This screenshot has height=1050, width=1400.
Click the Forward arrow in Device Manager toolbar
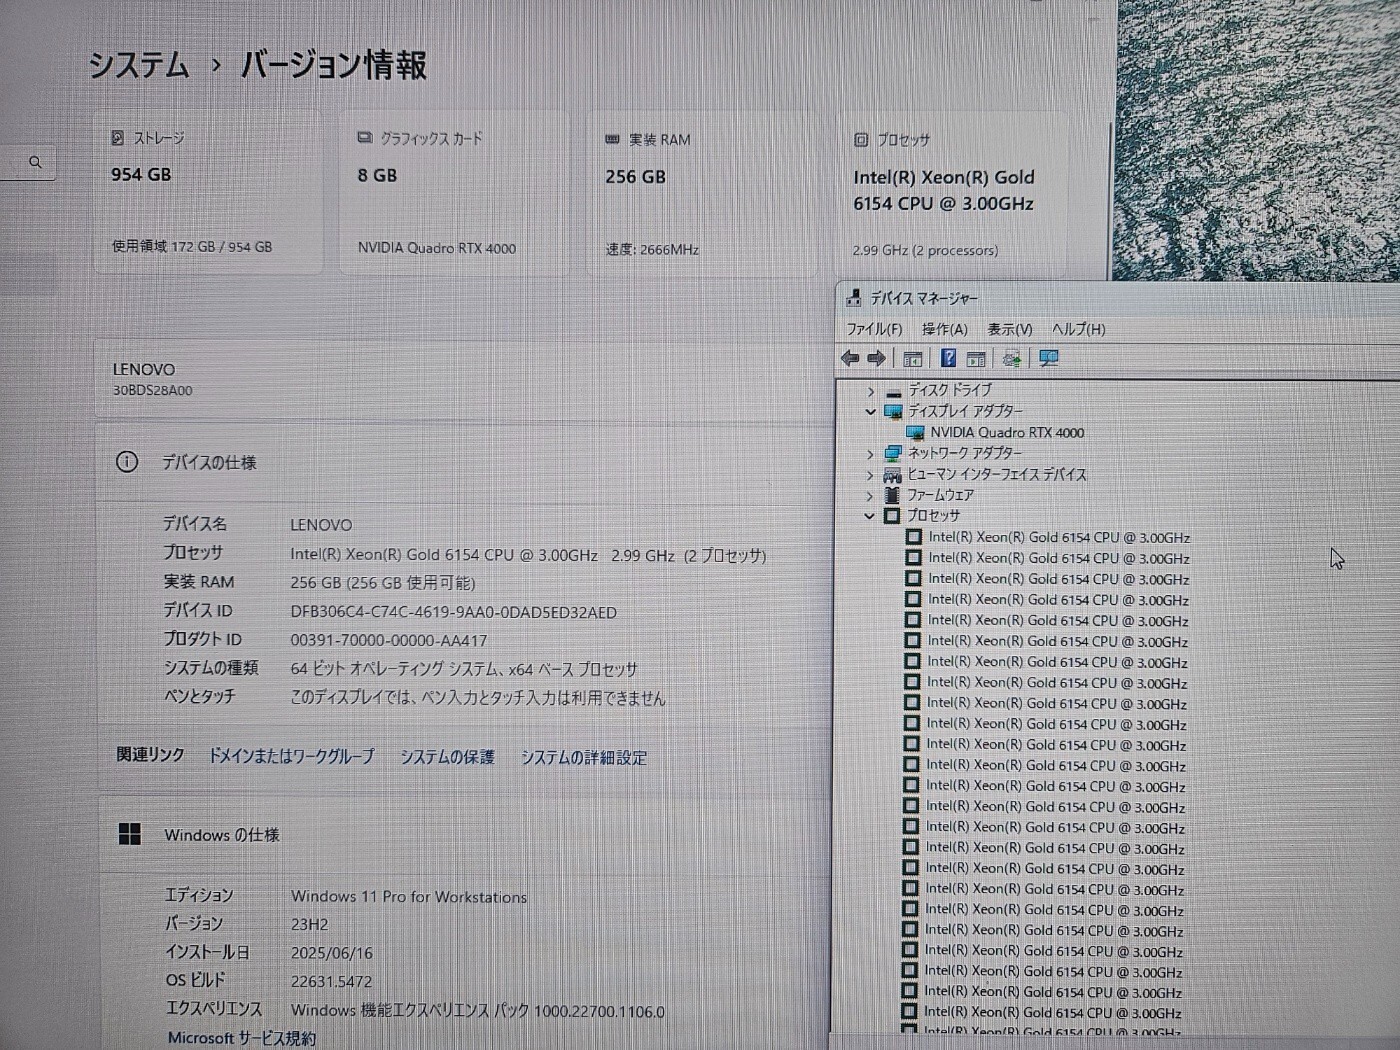pyautogui.click(x=876, y=358)
